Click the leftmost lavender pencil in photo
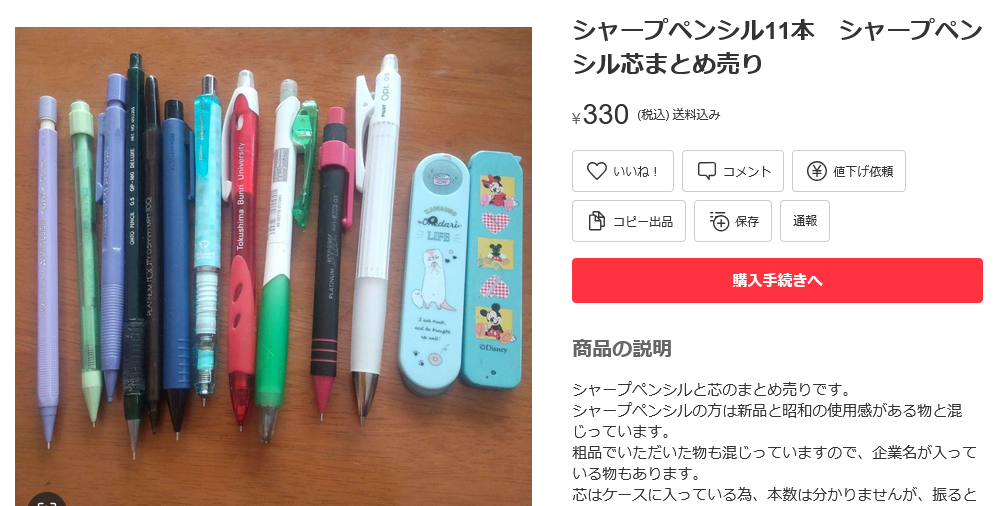The image size is (1006, 506). click(49, 269)
